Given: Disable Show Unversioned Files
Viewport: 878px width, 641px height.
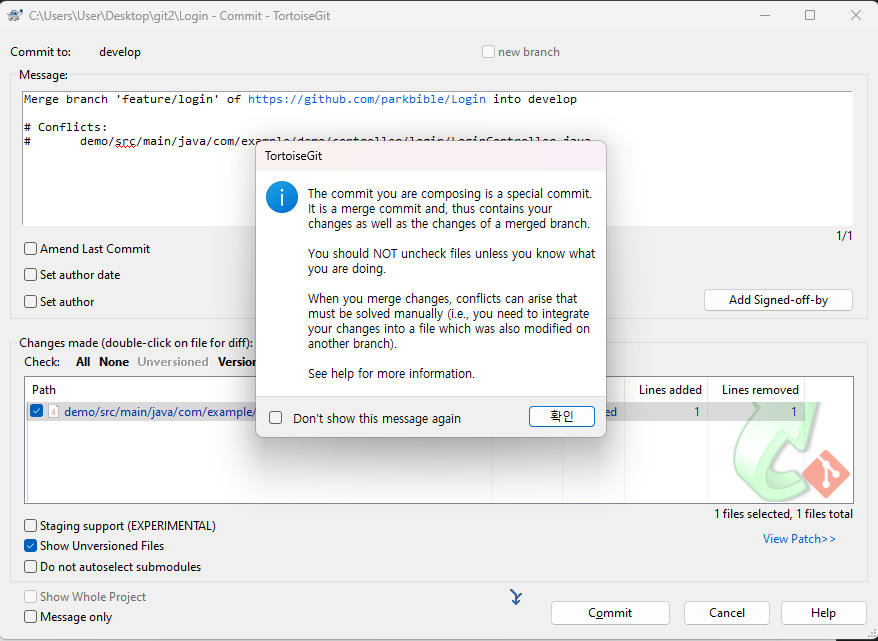Looking at the screenshot, I should [x=30, y=546].
